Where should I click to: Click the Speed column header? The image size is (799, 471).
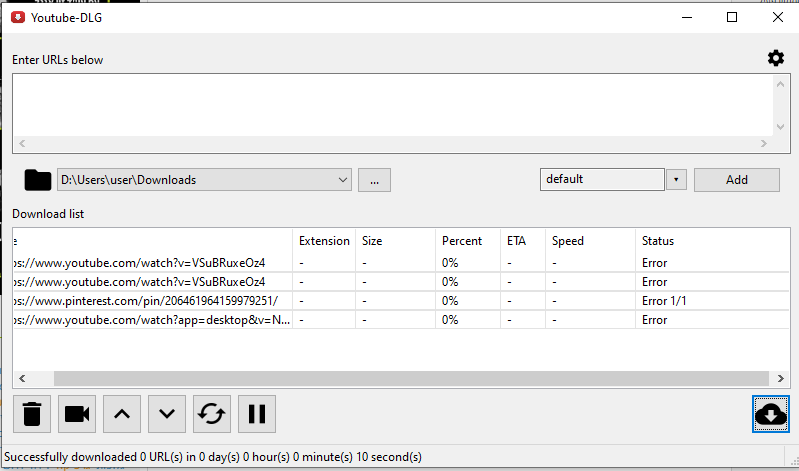tap(590, 241)
